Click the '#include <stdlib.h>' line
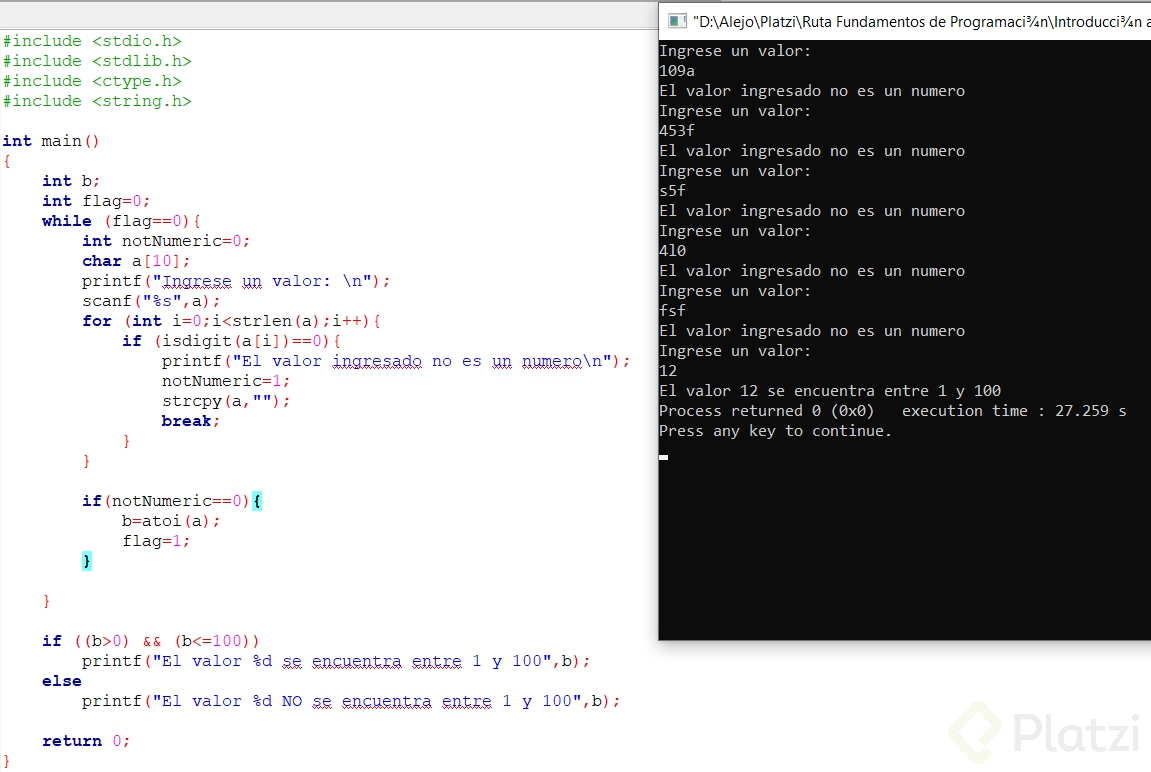The height and width of the screenshot is (772, 1151). click(x=97, y=61)
